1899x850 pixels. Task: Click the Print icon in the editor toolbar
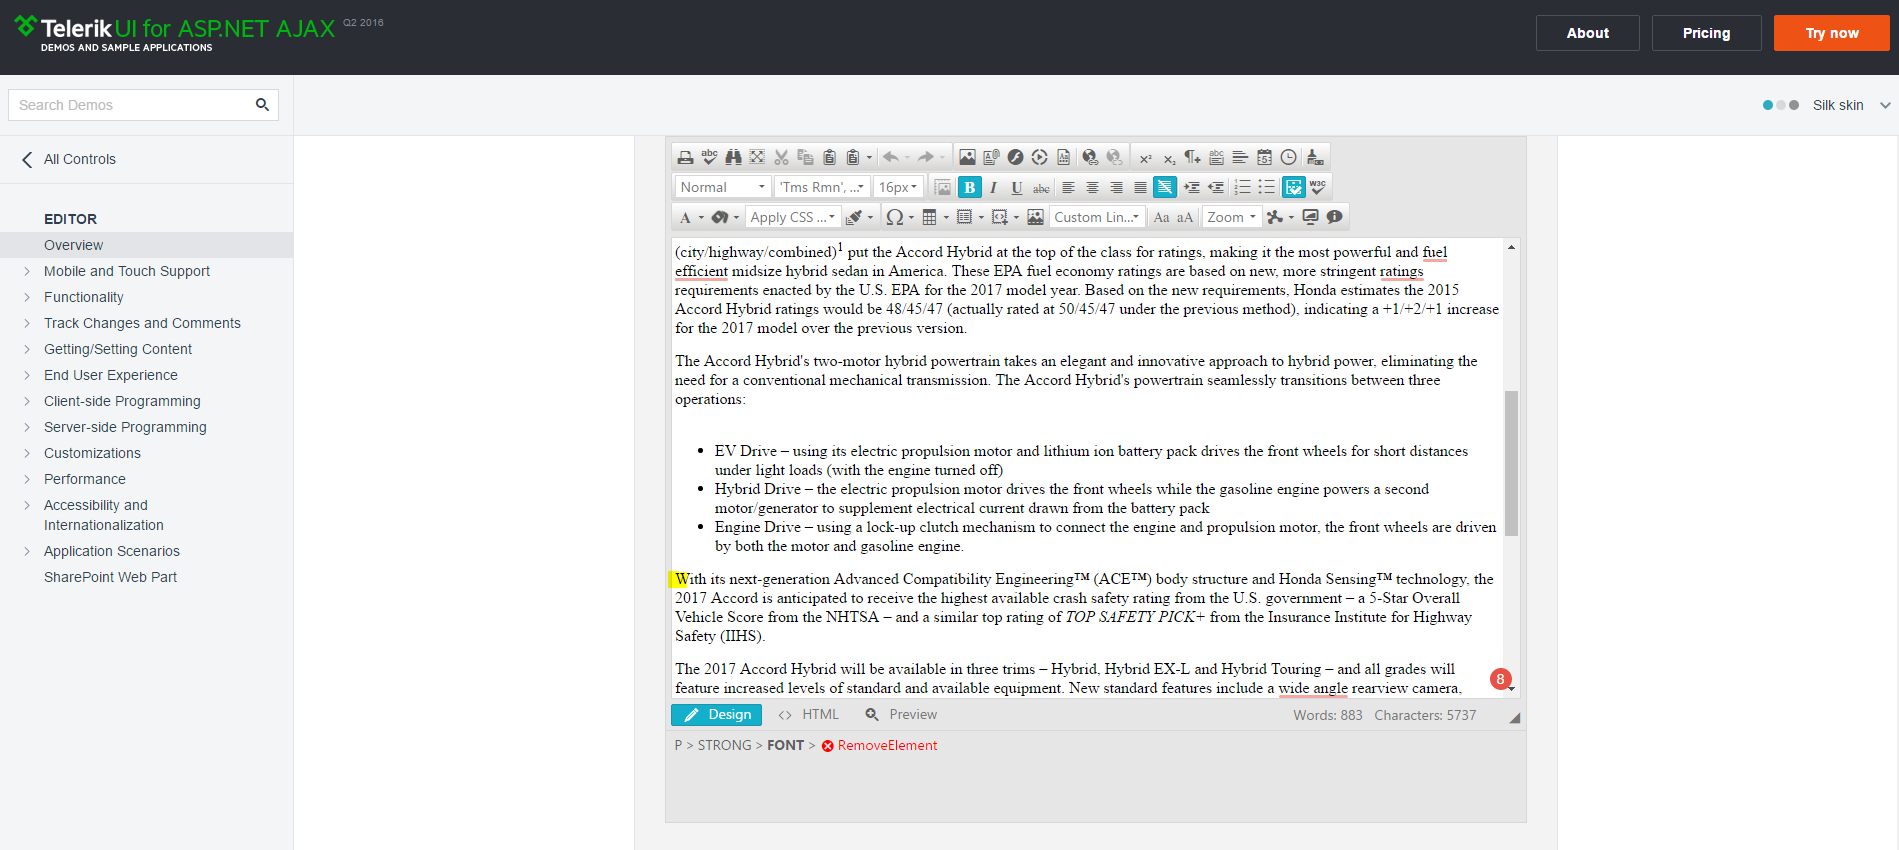(x=685, y=157)
